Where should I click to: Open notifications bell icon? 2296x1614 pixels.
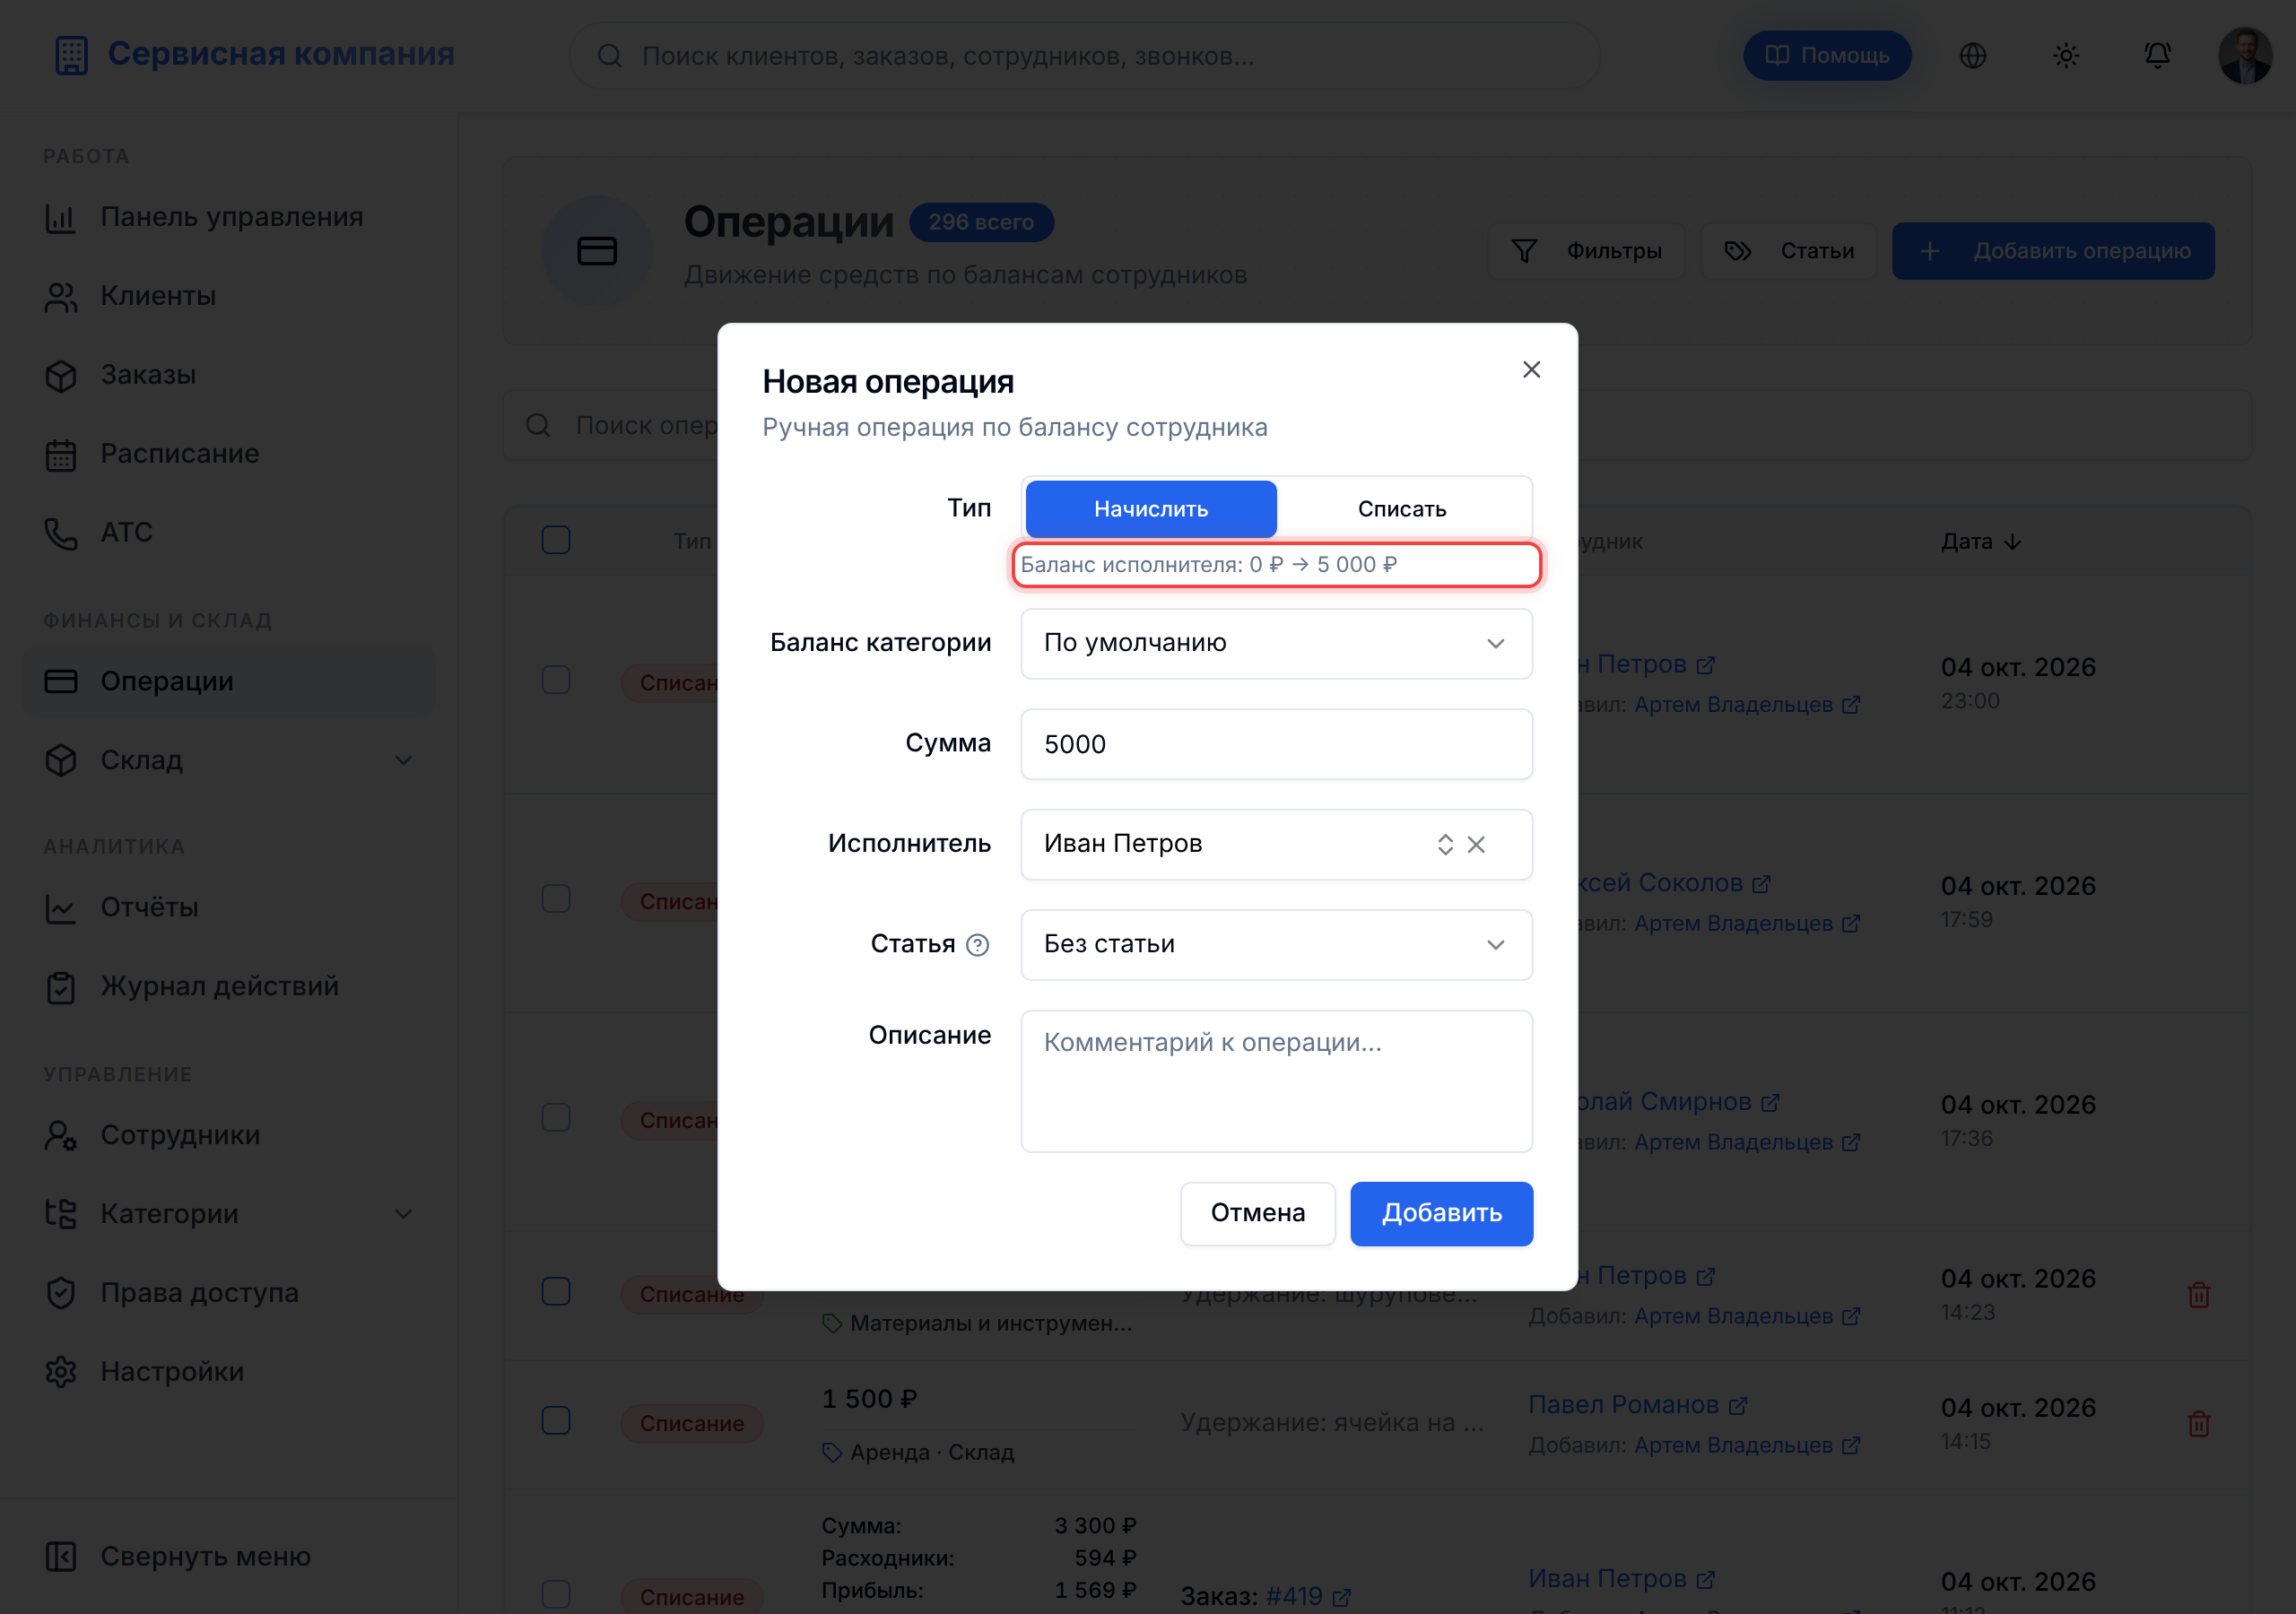(2158, 56)
